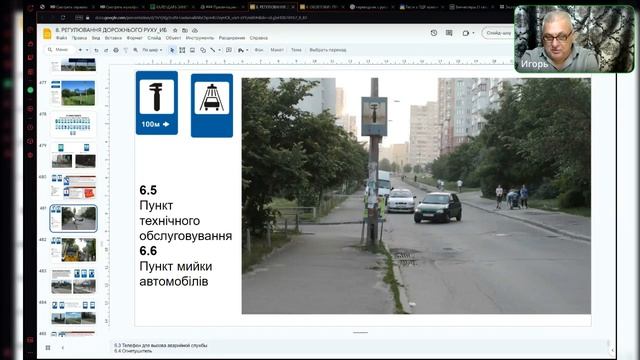Click the 6.5 sign image with 100м
640x360 pixels.
(157, 103)
